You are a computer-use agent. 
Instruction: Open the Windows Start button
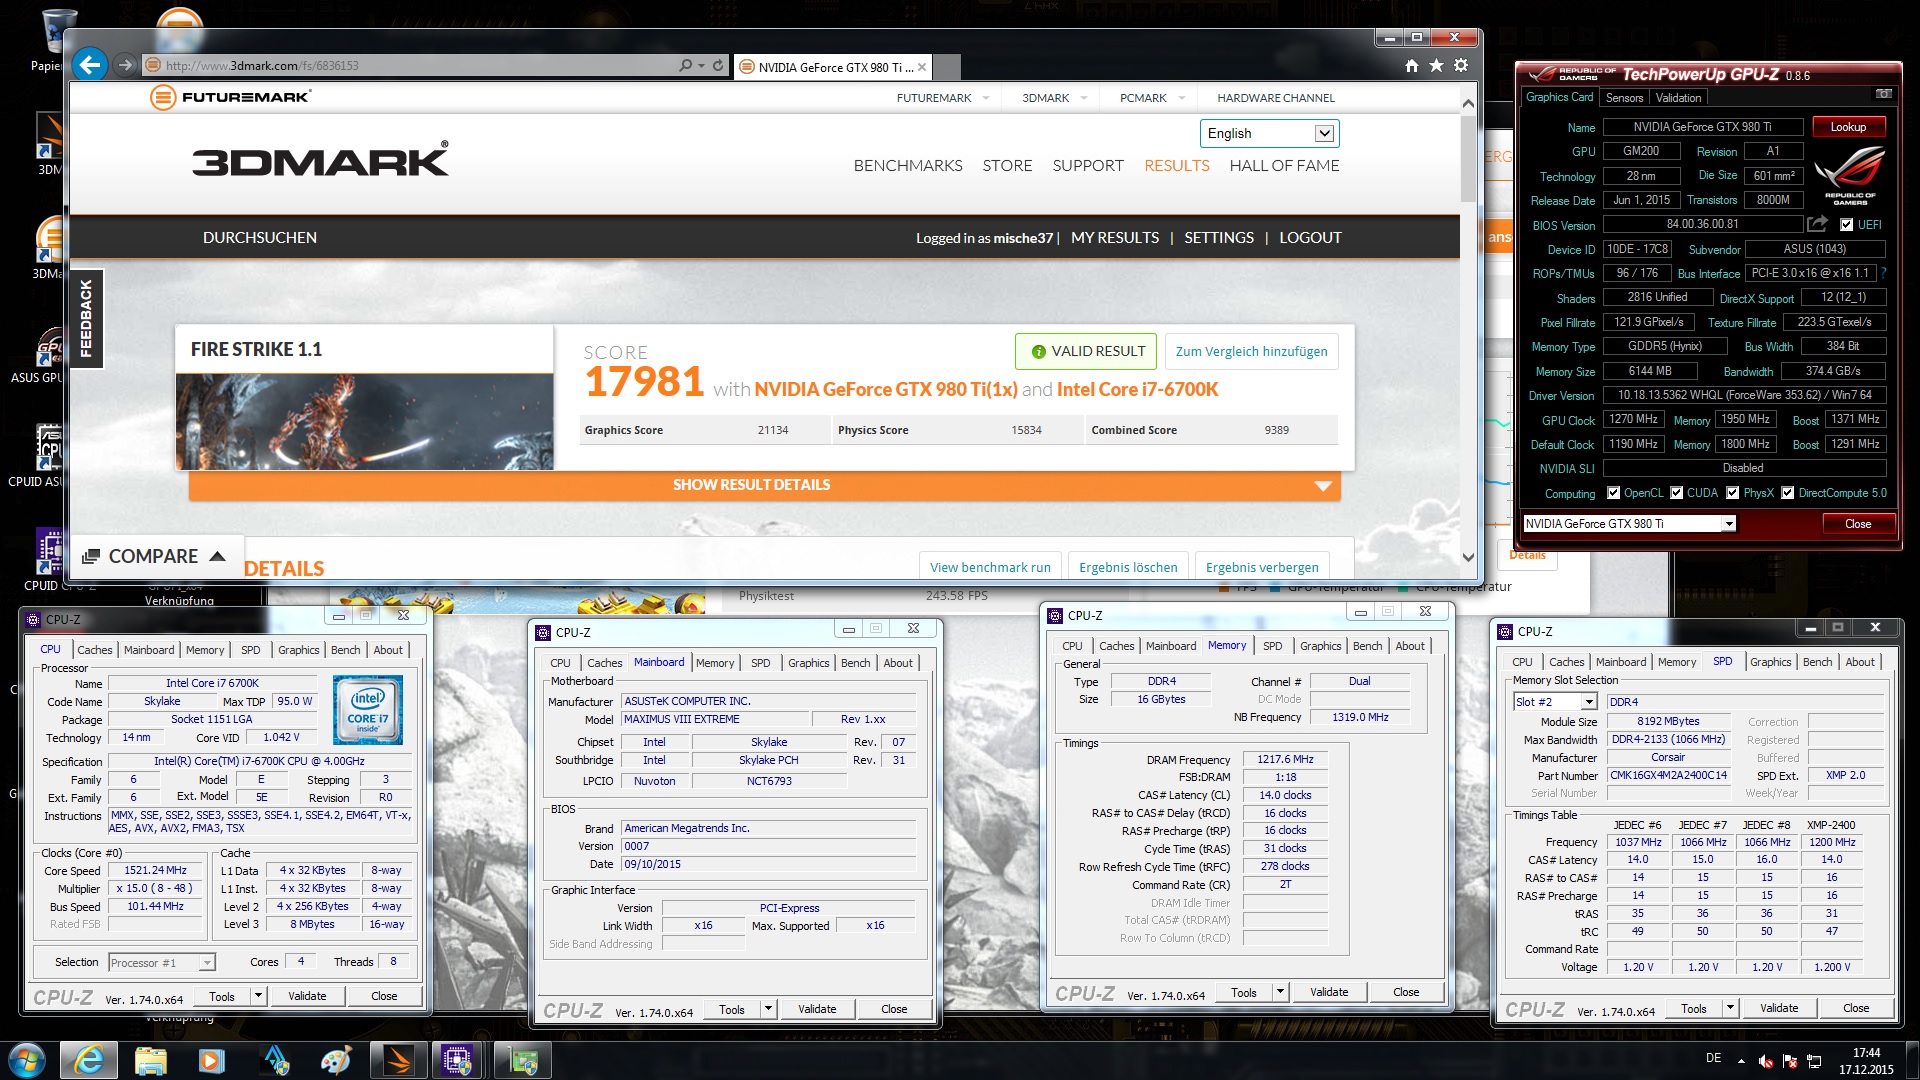[x=26, y=1060]
